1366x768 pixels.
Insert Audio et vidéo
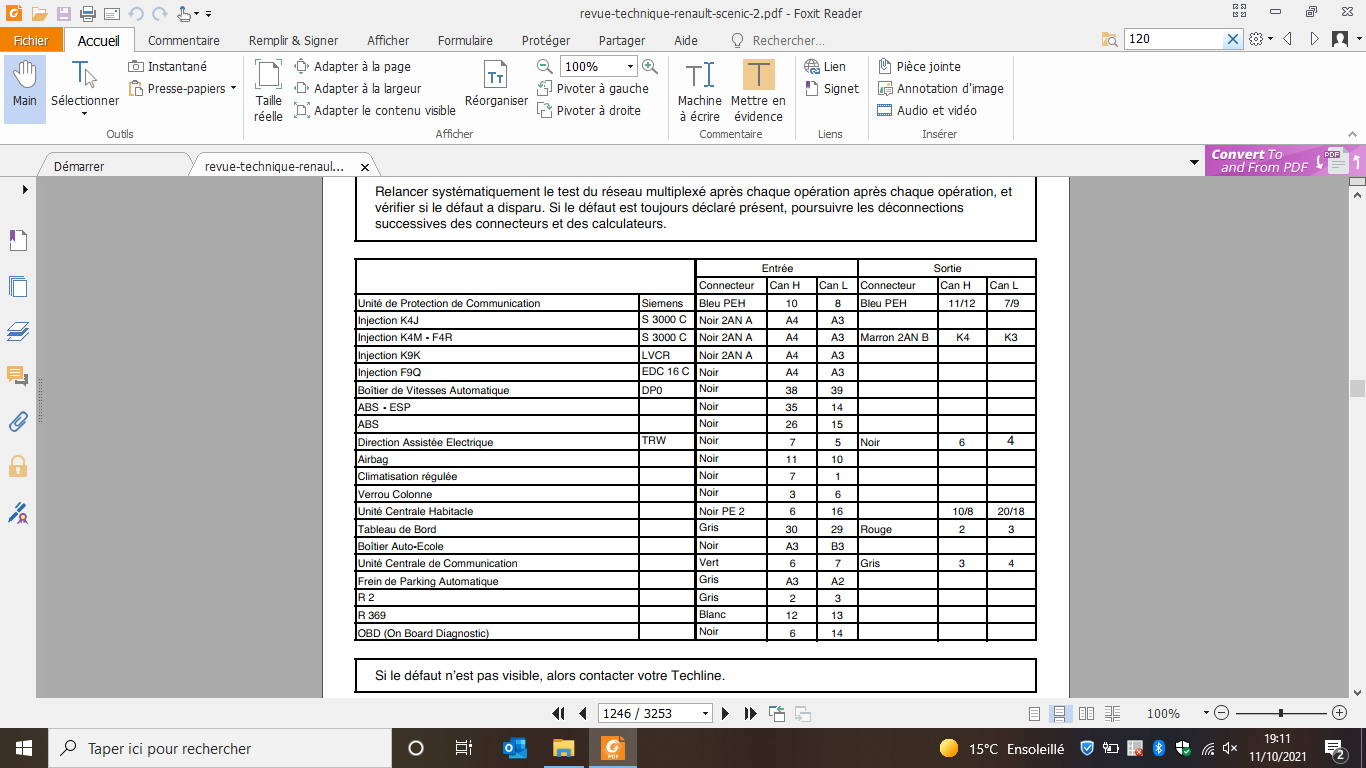[927, 110]
